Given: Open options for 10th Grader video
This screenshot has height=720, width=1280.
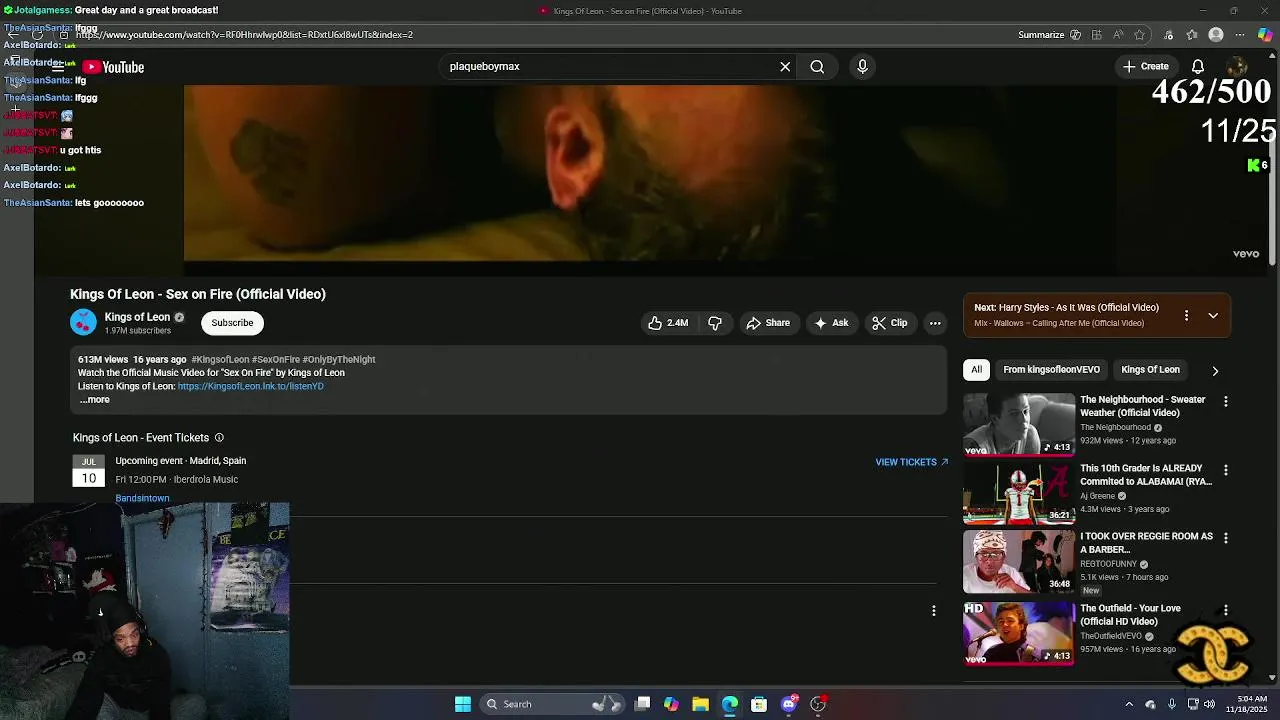Looking at the screenshot, I should (1226, 470).
